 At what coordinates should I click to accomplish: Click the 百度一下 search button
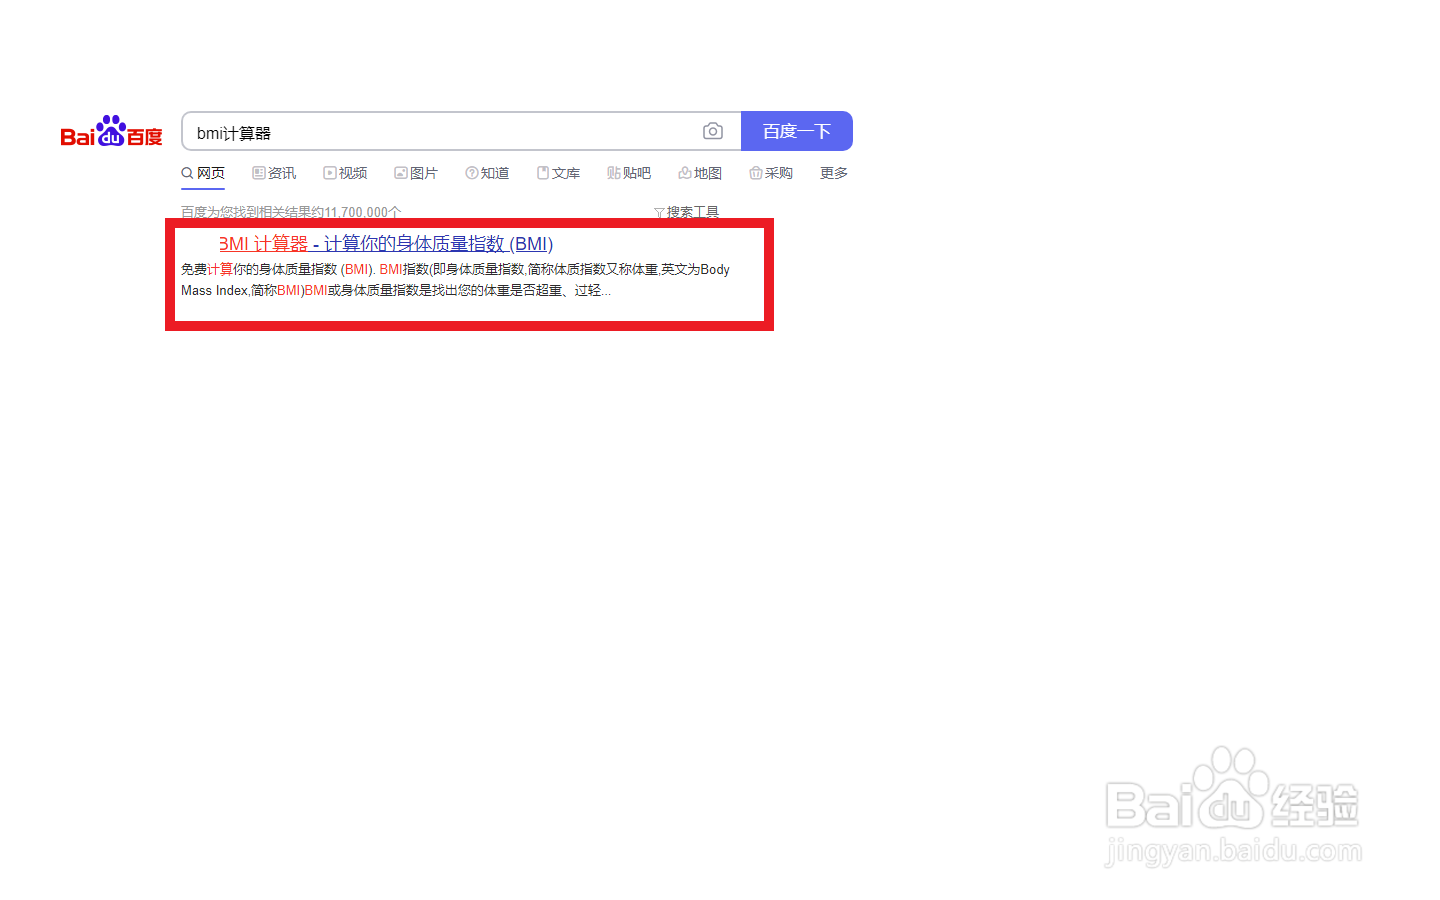pos(797,131)
